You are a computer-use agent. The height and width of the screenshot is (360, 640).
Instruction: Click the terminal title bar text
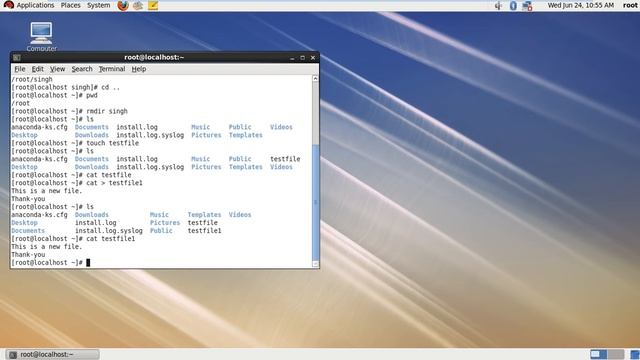(x=154, y=58)
